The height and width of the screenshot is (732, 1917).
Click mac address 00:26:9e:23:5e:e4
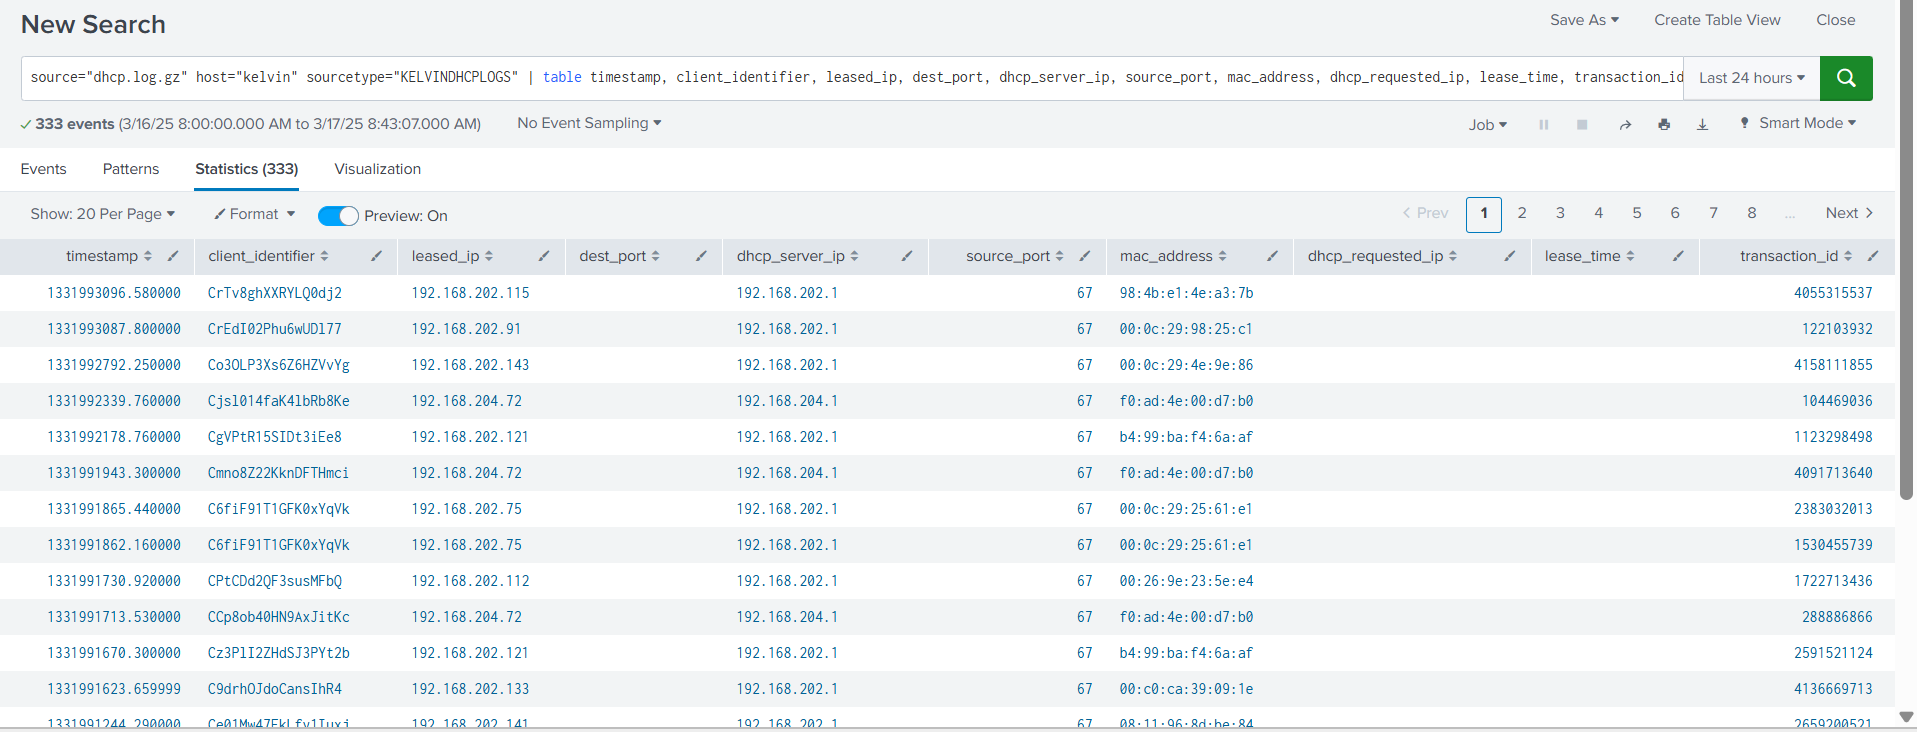click(x=1186, y=581)
